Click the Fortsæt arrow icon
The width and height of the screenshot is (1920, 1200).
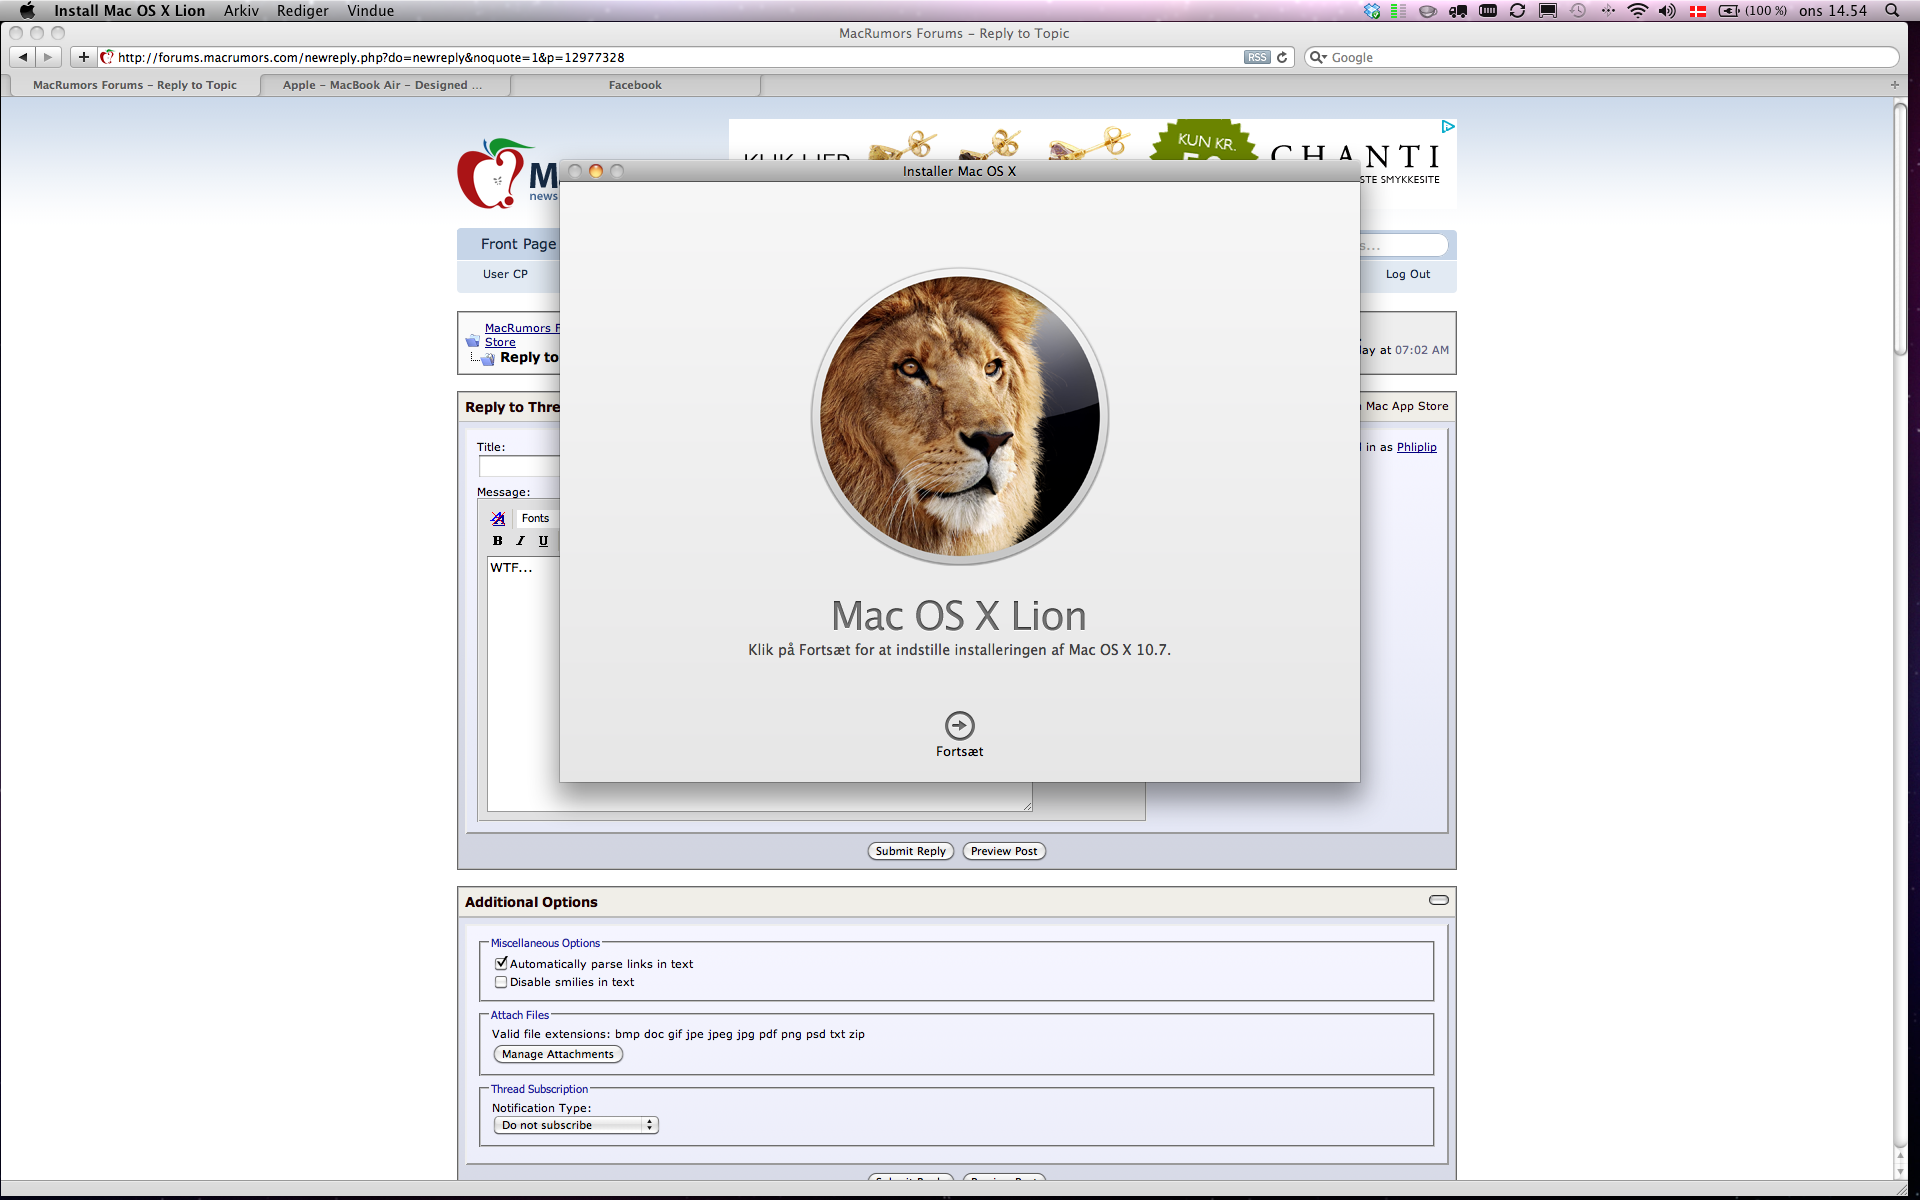pos(959,725)
